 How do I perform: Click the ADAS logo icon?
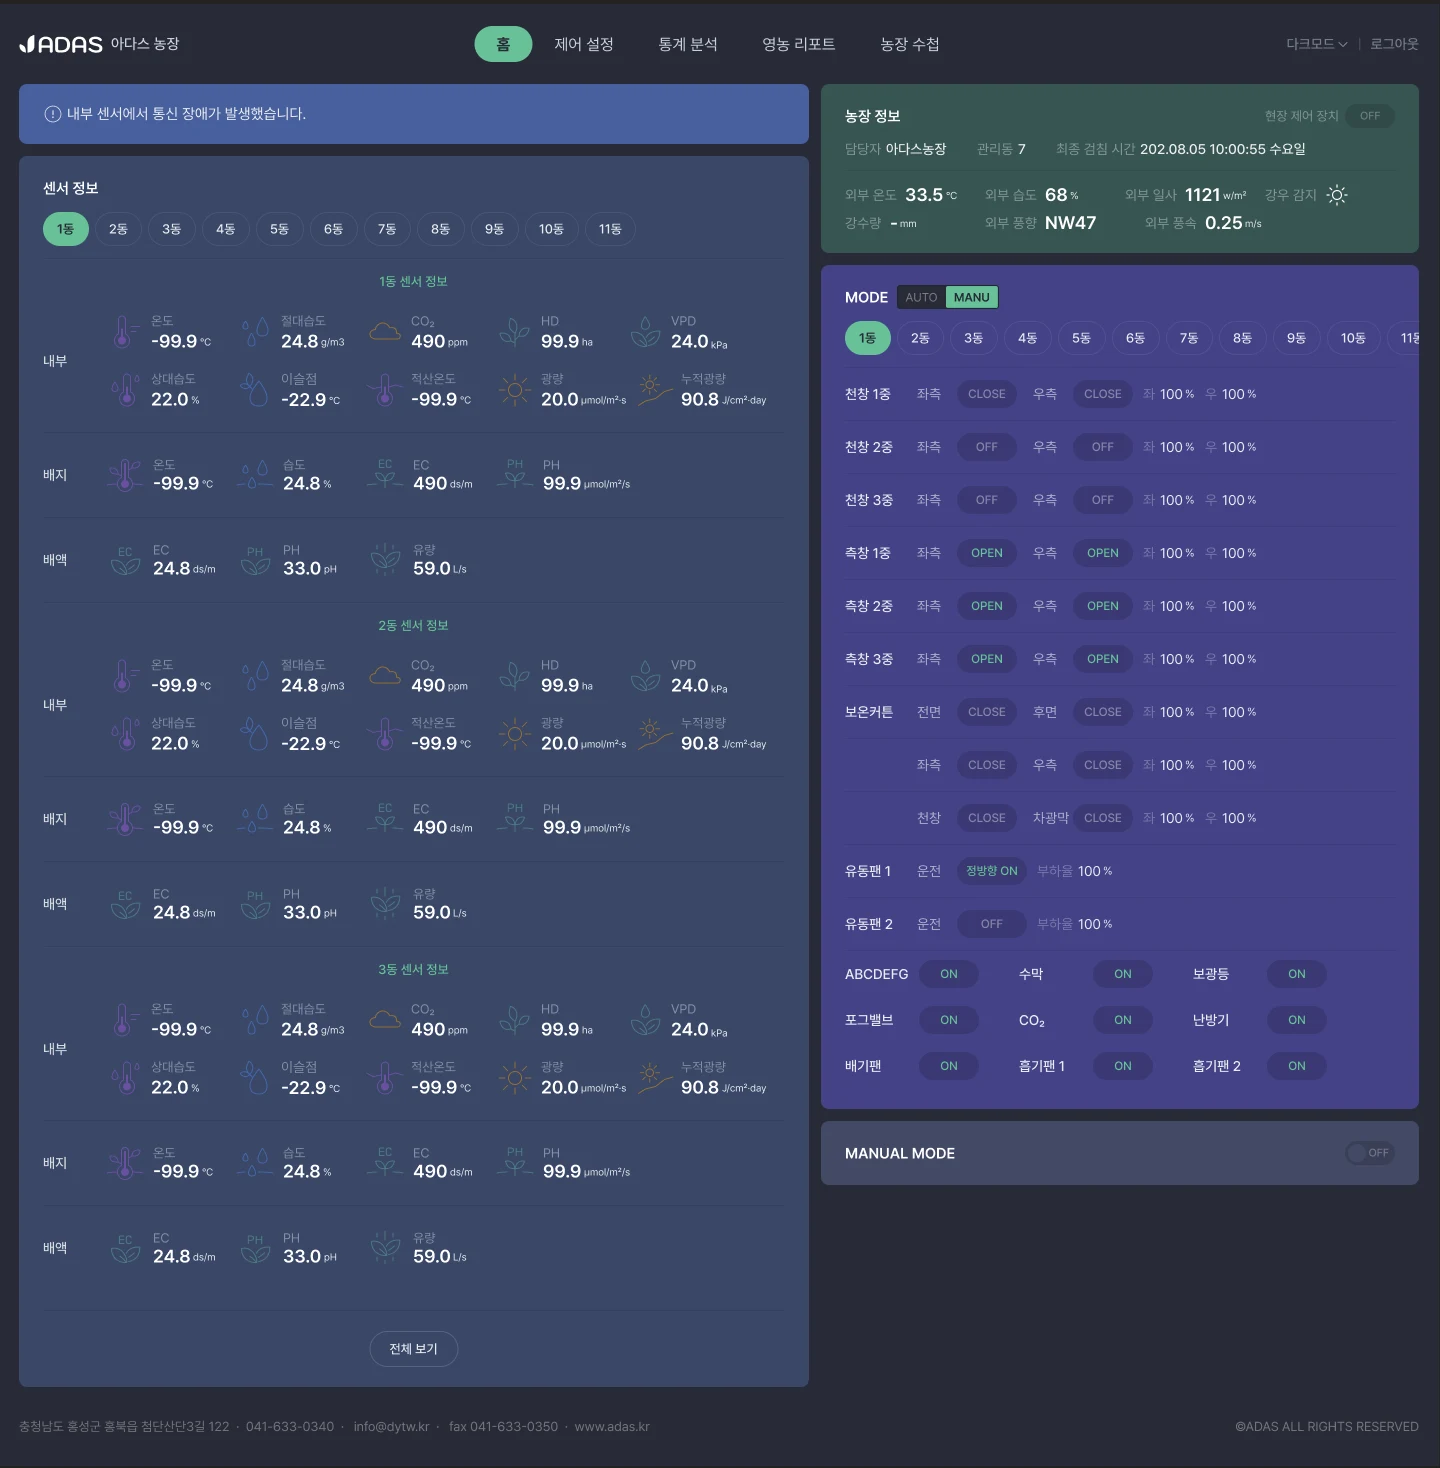pos(28,44)
